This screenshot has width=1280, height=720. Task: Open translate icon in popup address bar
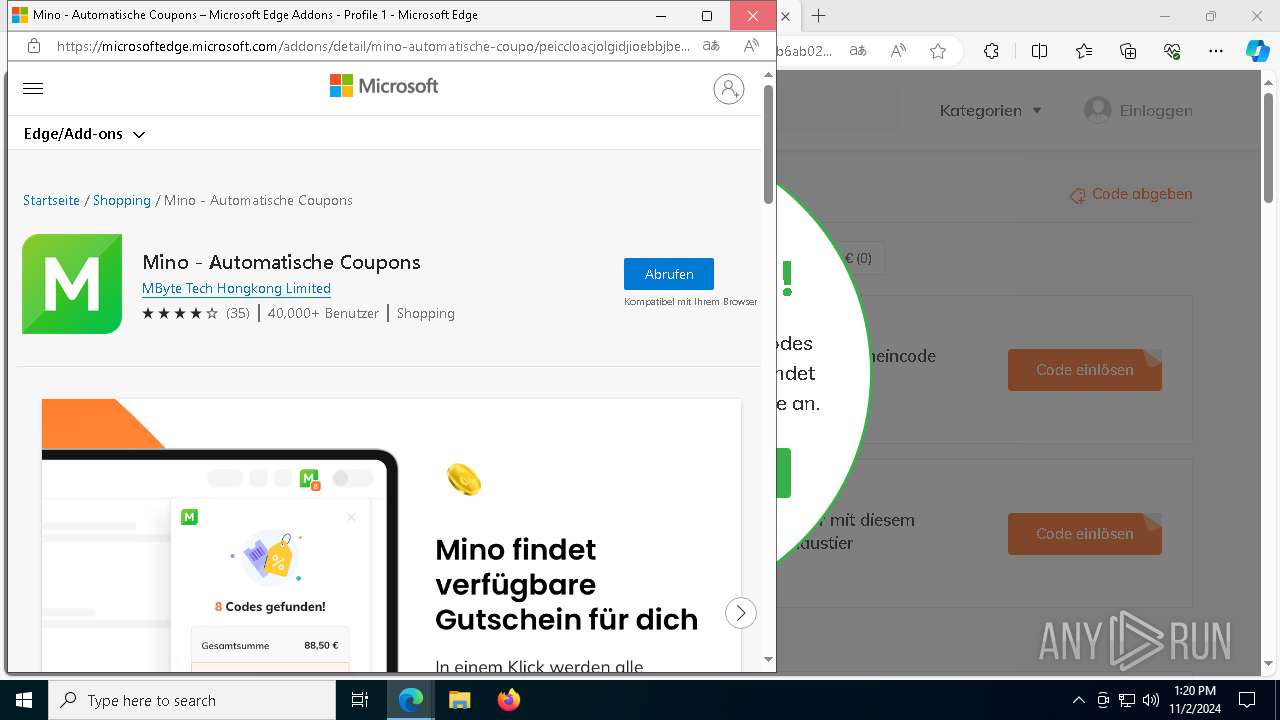pos(711,46)
